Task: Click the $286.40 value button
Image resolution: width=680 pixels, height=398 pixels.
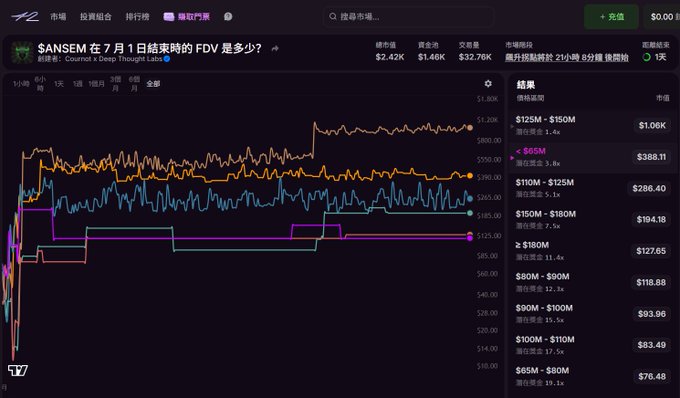Action: (x=649, y=188)
